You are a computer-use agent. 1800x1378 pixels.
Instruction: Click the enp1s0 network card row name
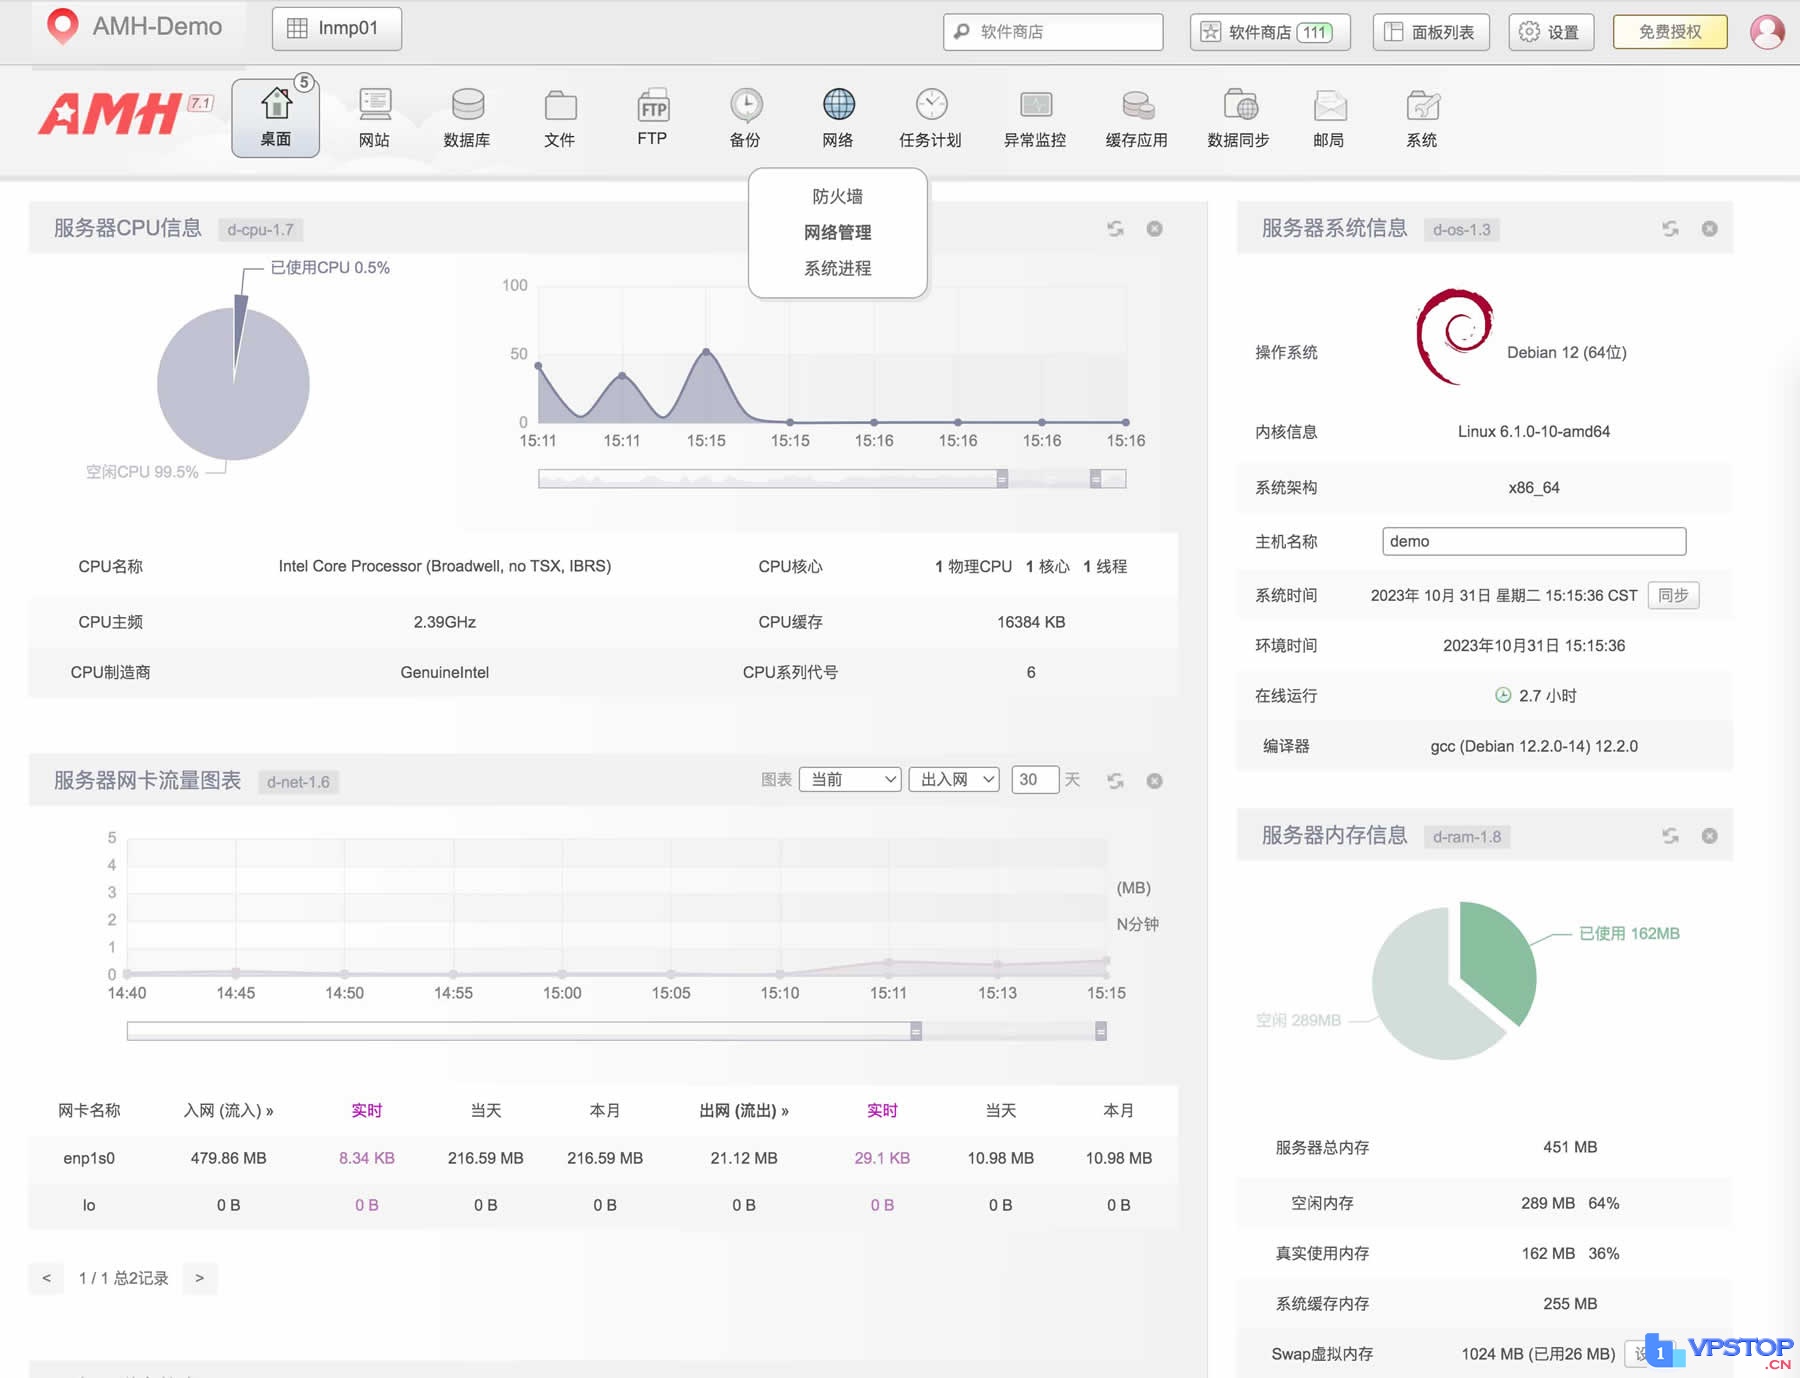coord(89,1159)
